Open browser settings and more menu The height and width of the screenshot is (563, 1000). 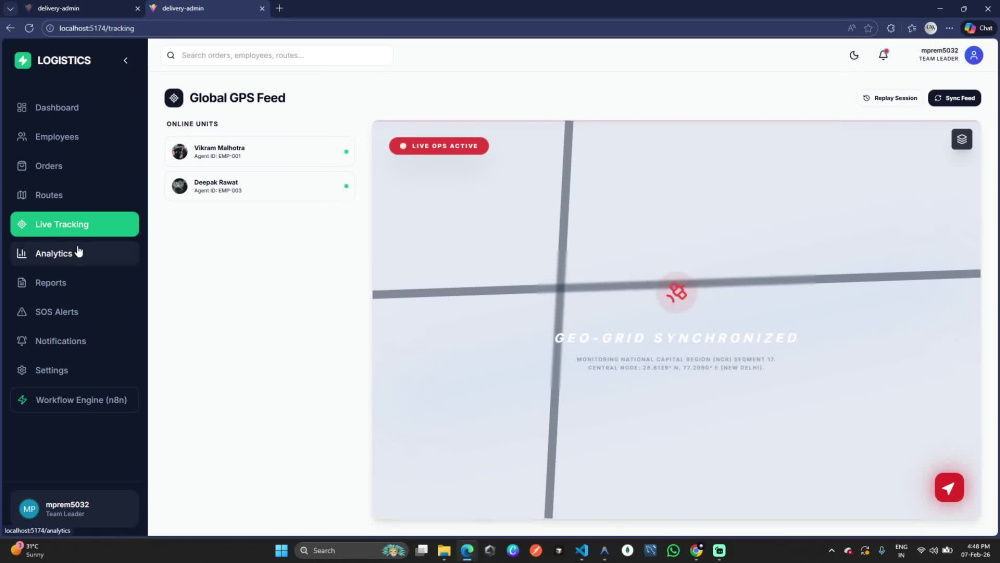pyautogui.click(x=950, y=28)
